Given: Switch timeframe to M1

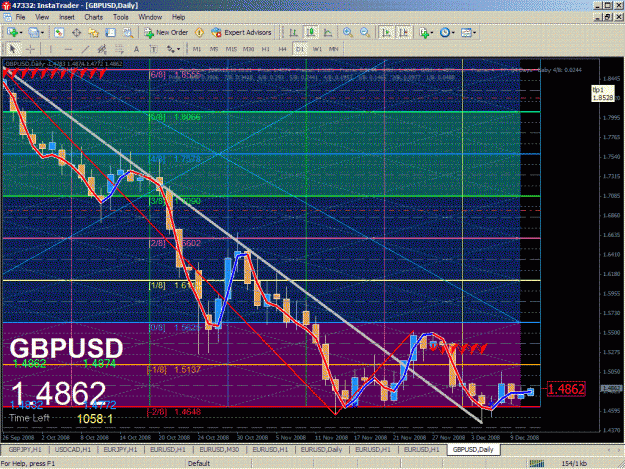Looking at the screenshot, I should (x=197, y=49).
